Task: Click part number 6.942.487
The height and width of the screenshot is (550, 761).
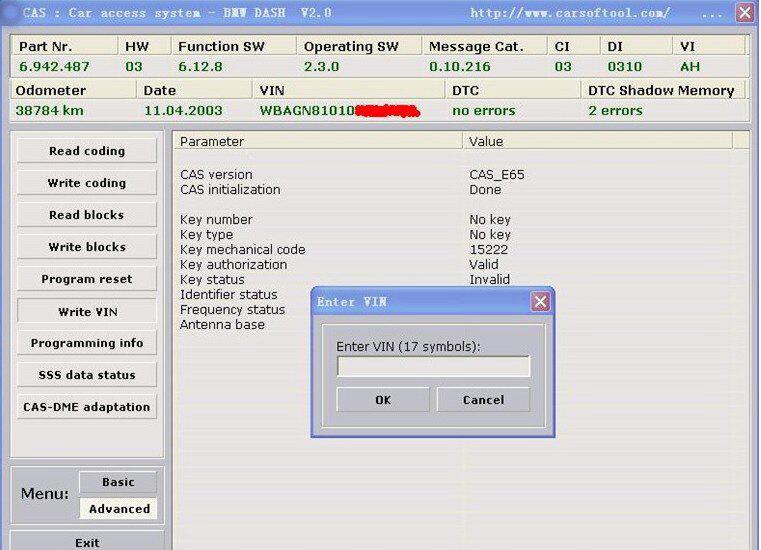Action: pos(54,67)
